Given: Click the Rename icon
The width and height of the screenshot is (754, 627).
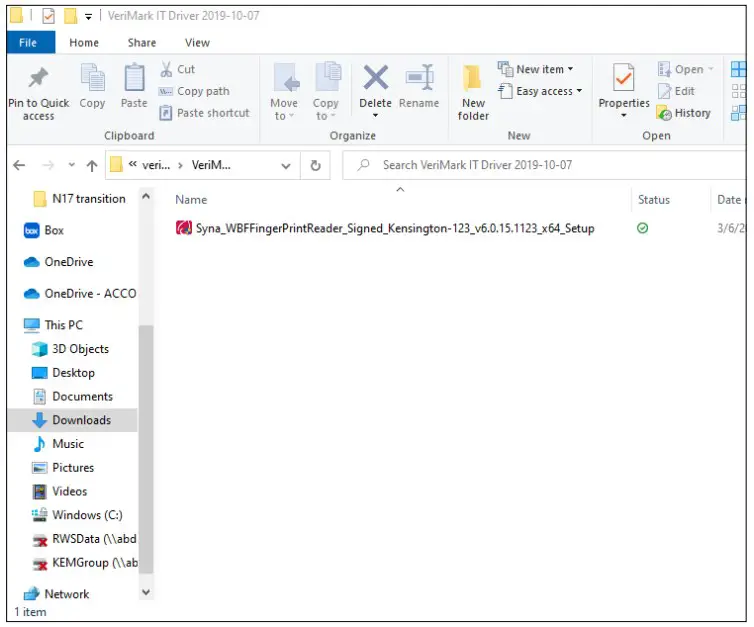Looking at the screenshot, I should [x=419, y=78].
